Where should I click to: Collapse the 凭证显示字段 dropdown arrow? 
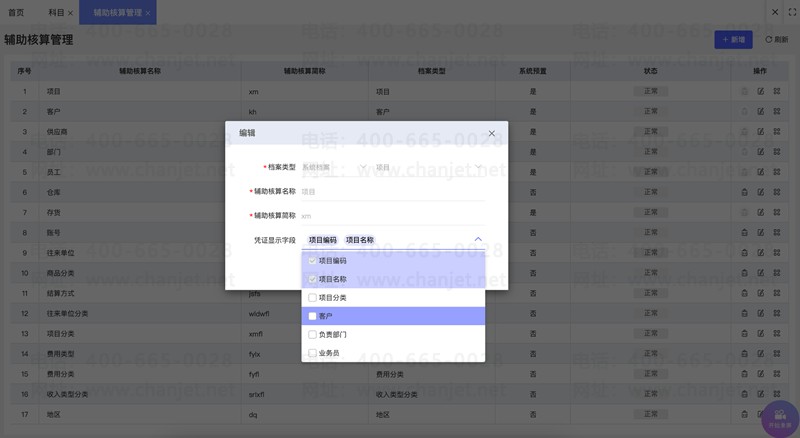[x=478, y=239]
